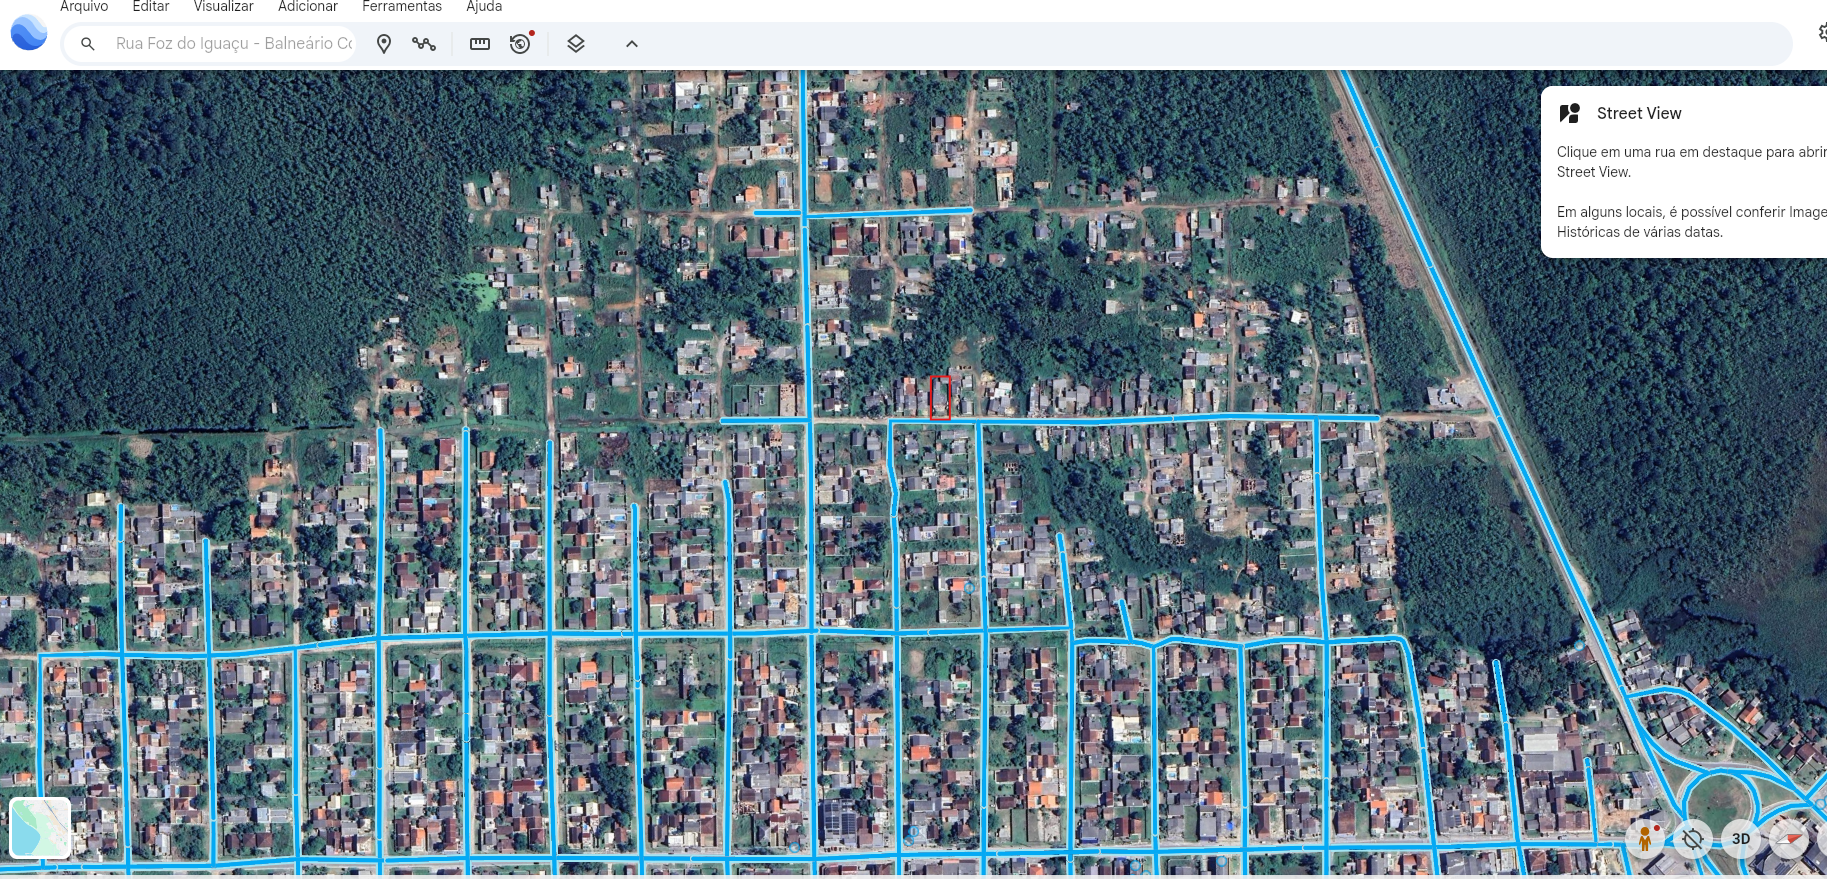The image size is (1827, 879).
Task: Open historical imagery timelapse tool
Action: pos(521,43)
